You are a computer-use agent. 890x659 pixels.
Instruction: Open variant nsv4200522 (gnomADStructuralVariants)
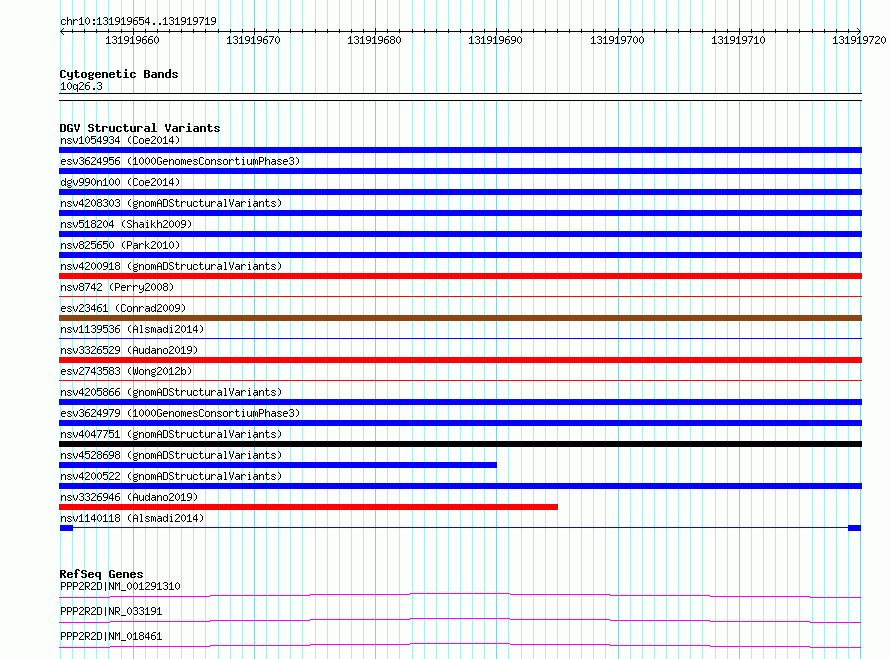[x=171, y=476]
